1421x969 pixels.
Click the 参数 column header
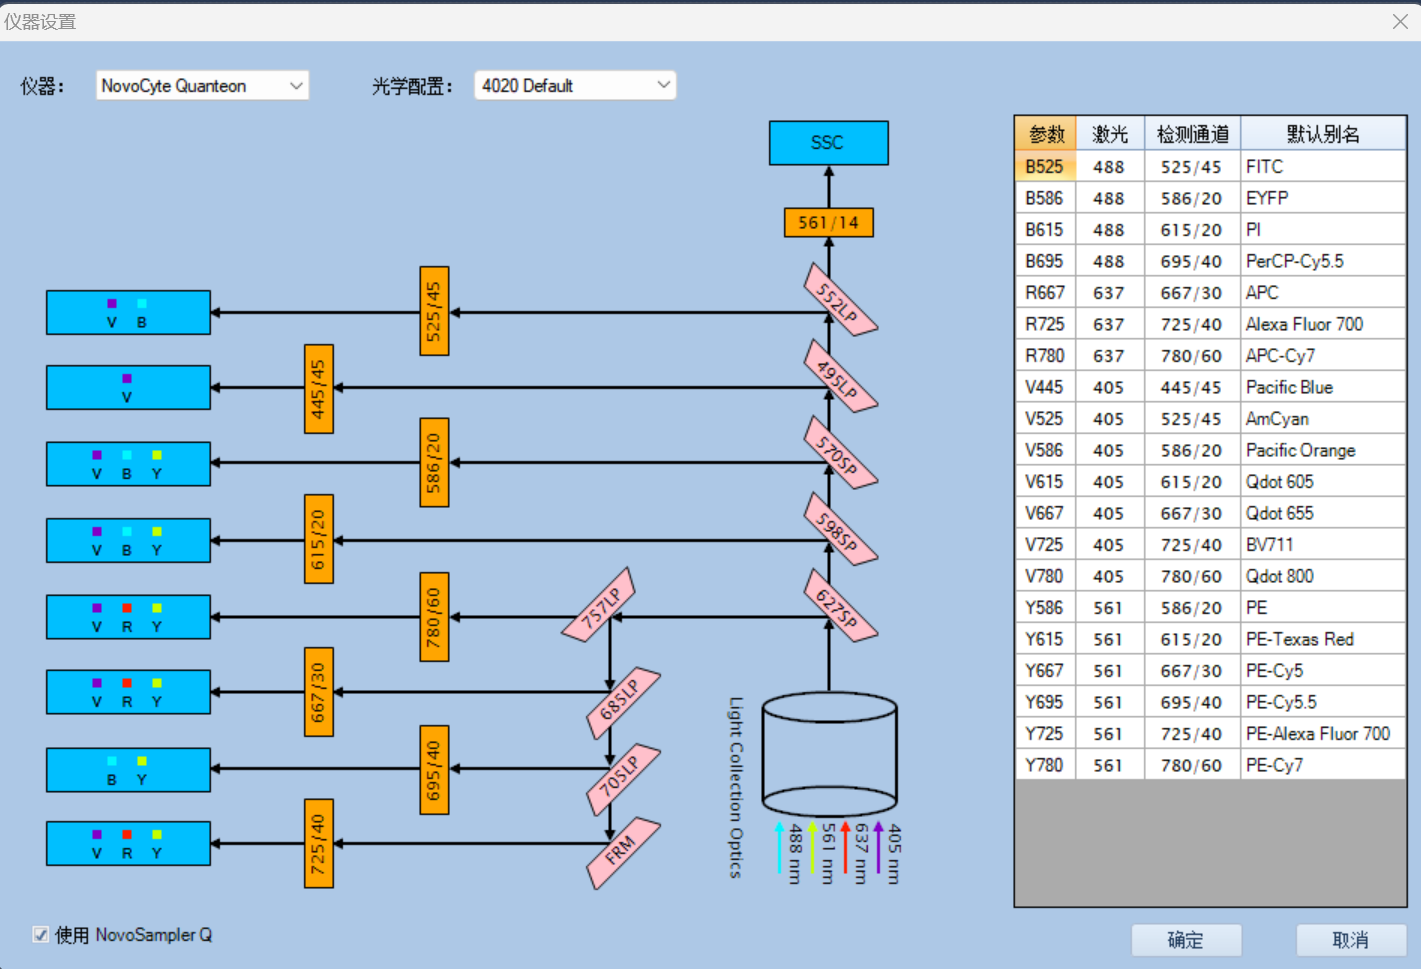[x=1046, y=134]
